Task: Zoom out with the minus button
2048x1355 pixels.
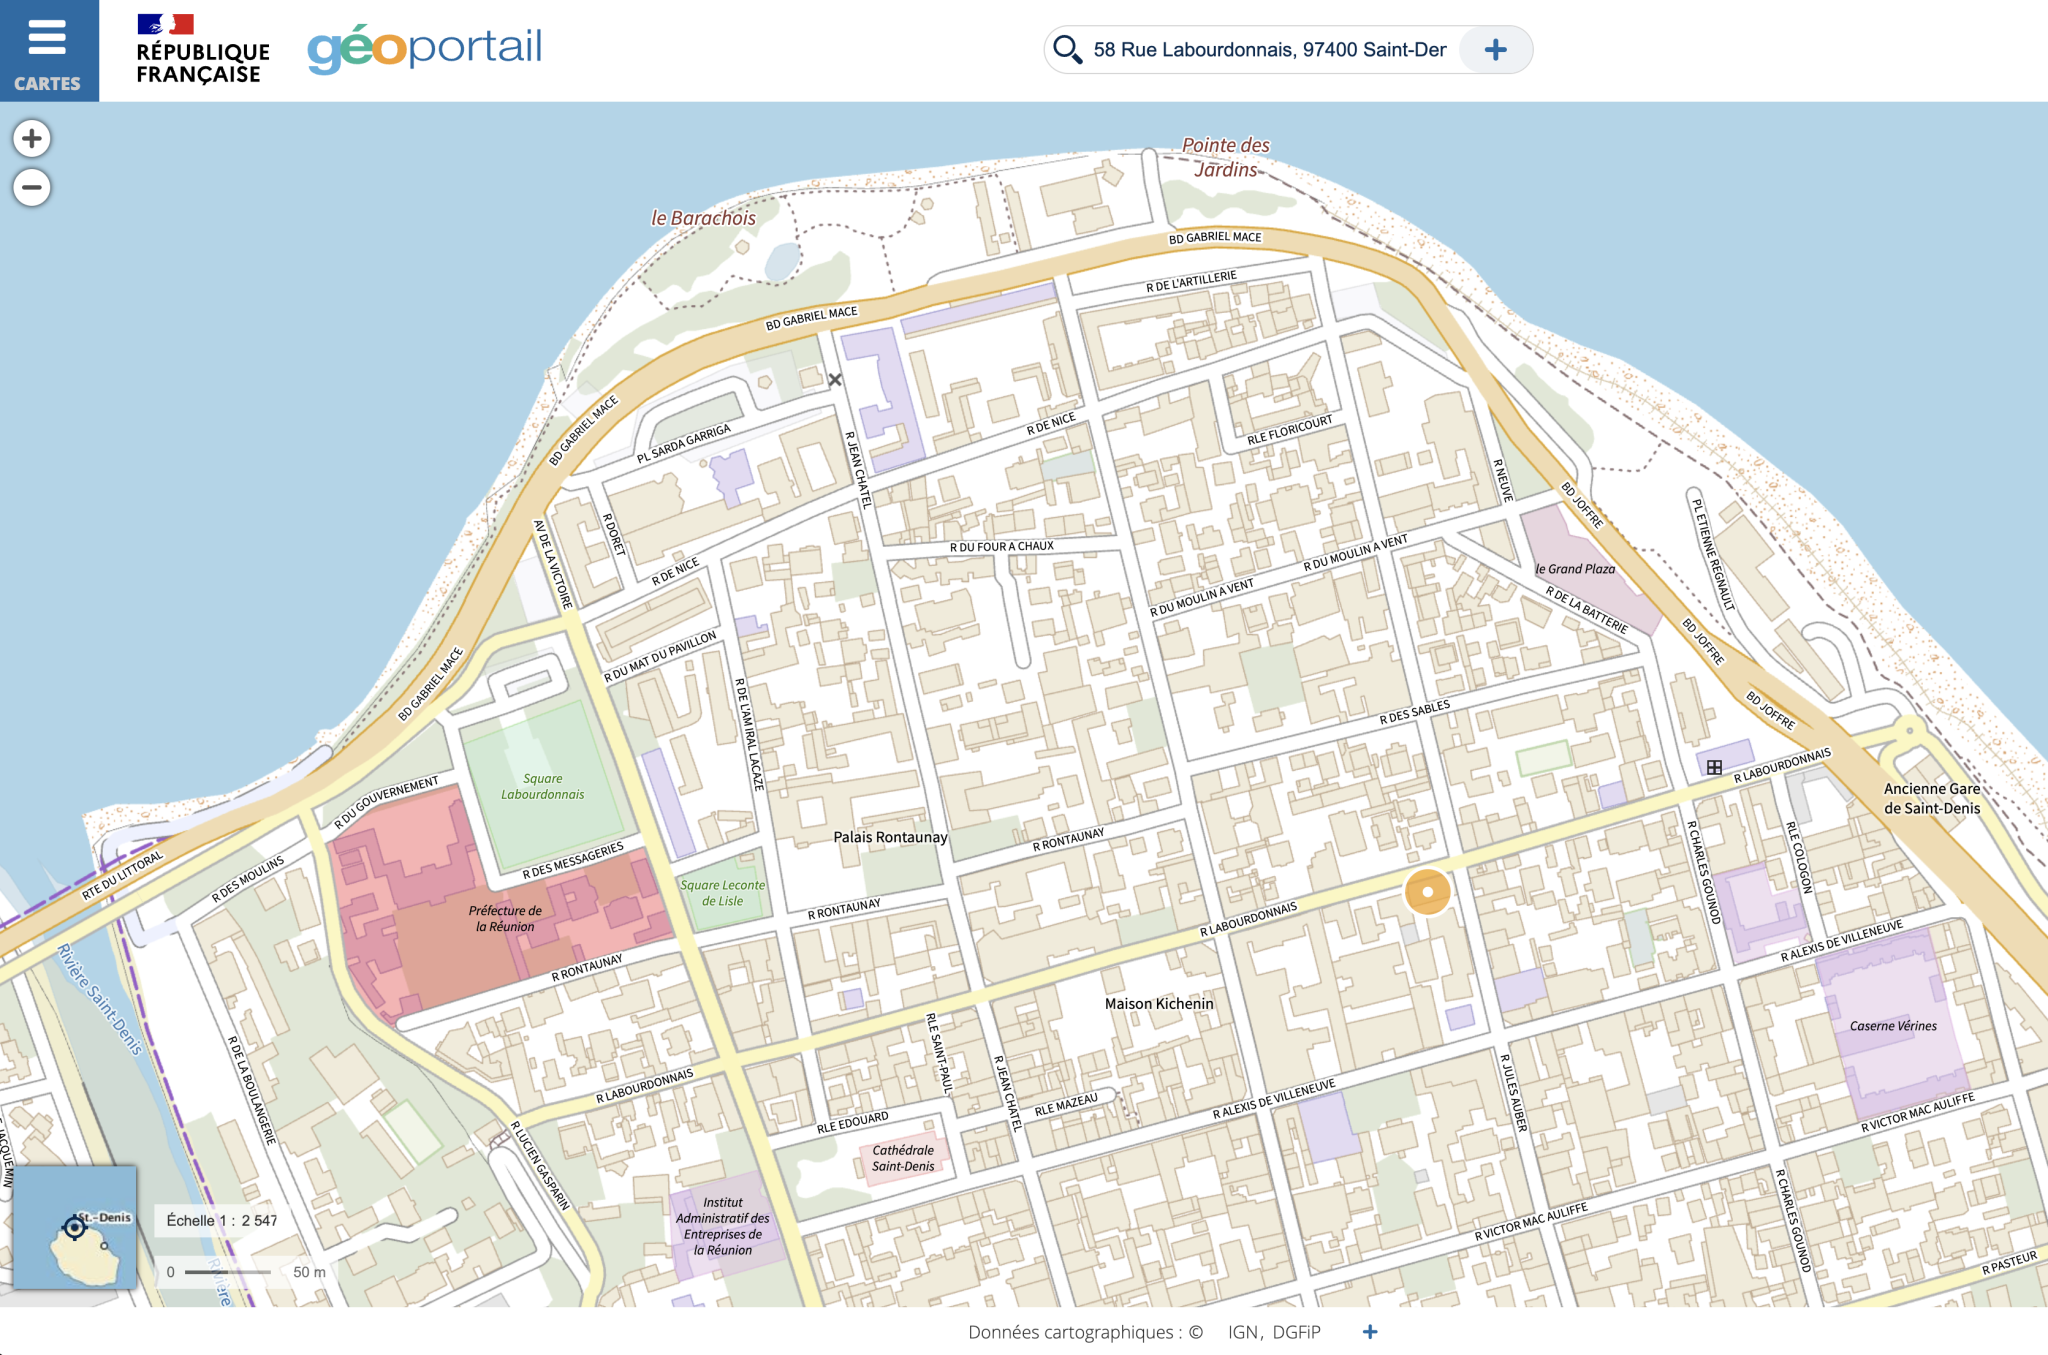Action: click(x=32, y=187)
